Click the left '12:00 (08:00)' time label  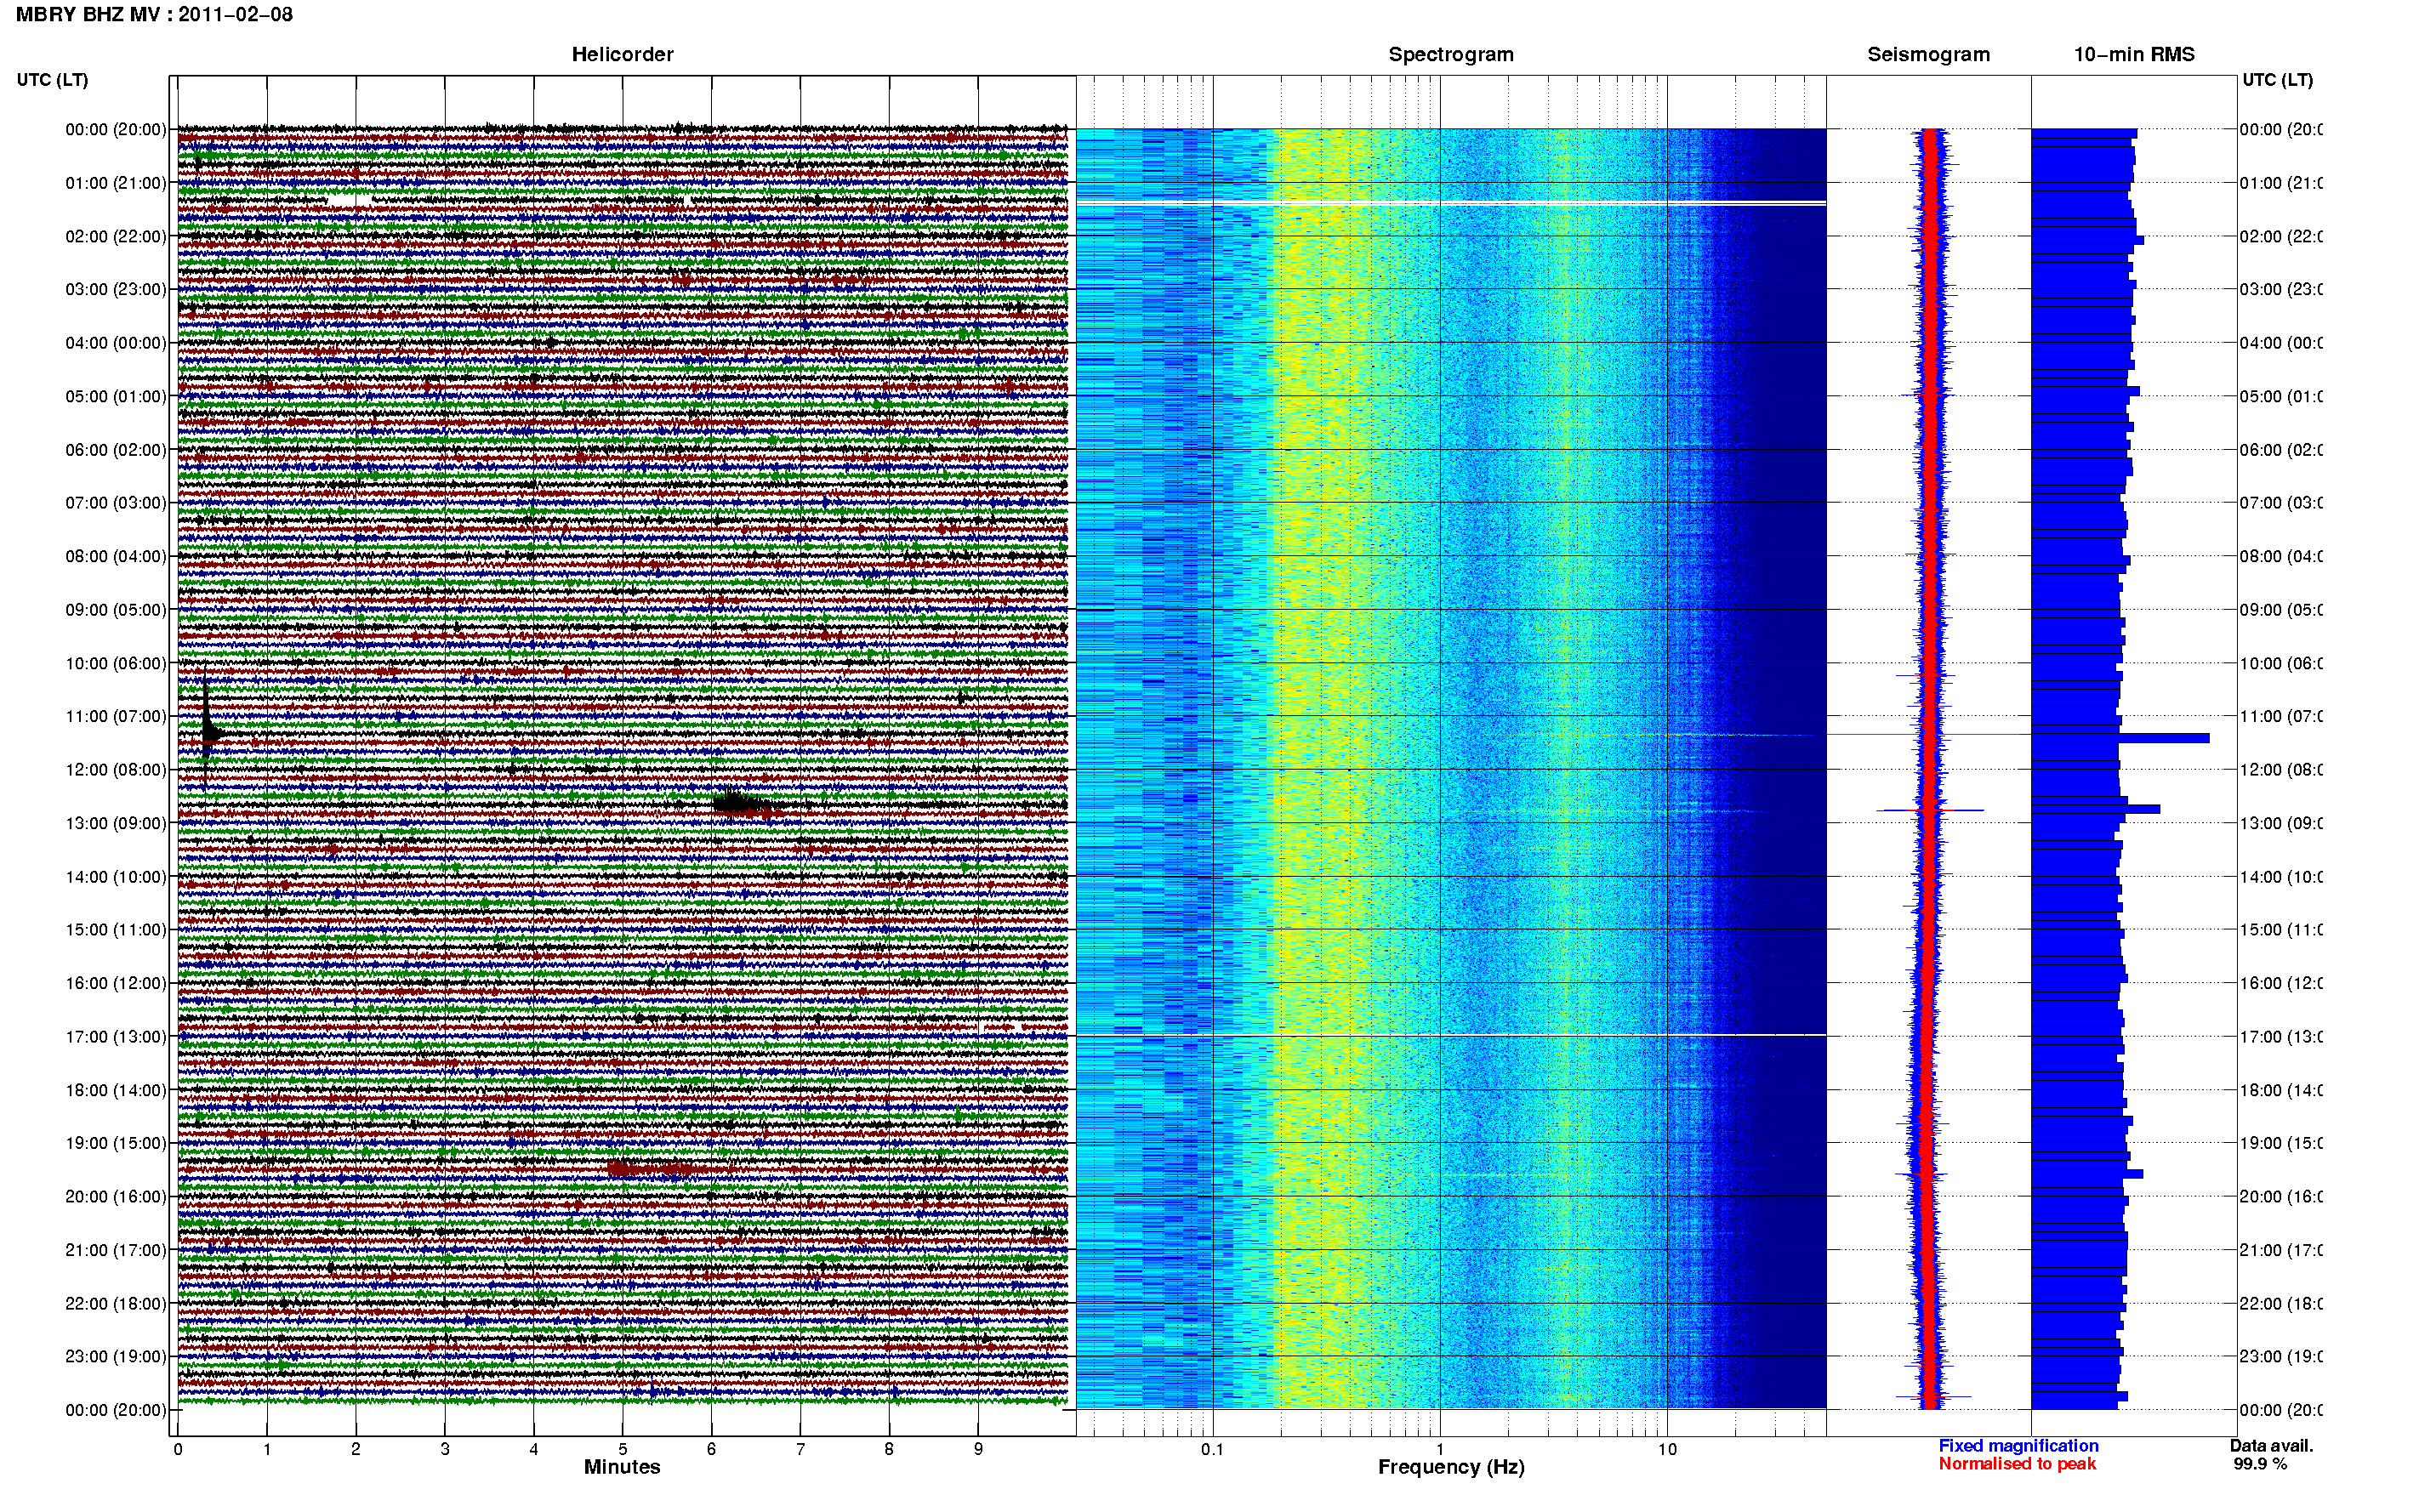pyautogui.click(x=116, y=770)
